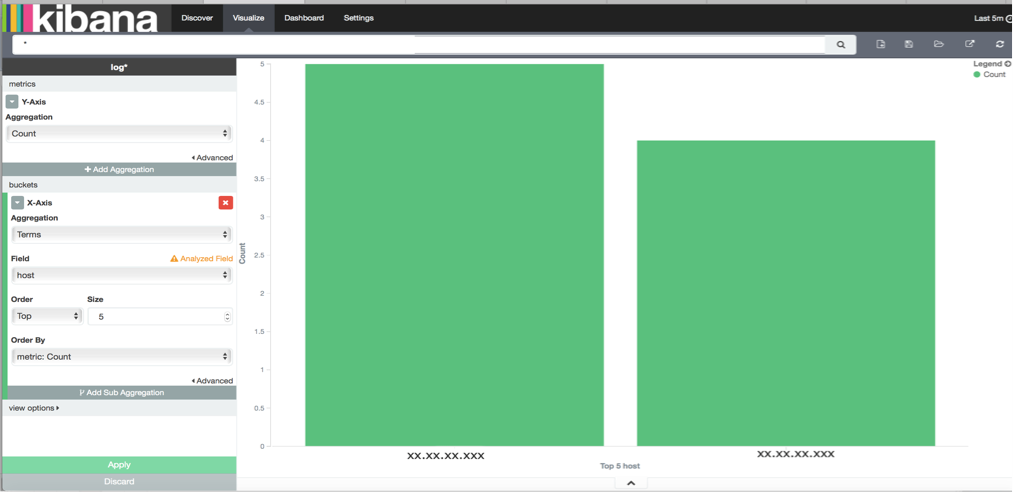1013x492 pixels.
Task: Open the Dashboard tab
Action: pyautogui.click(x=304, y=18)
